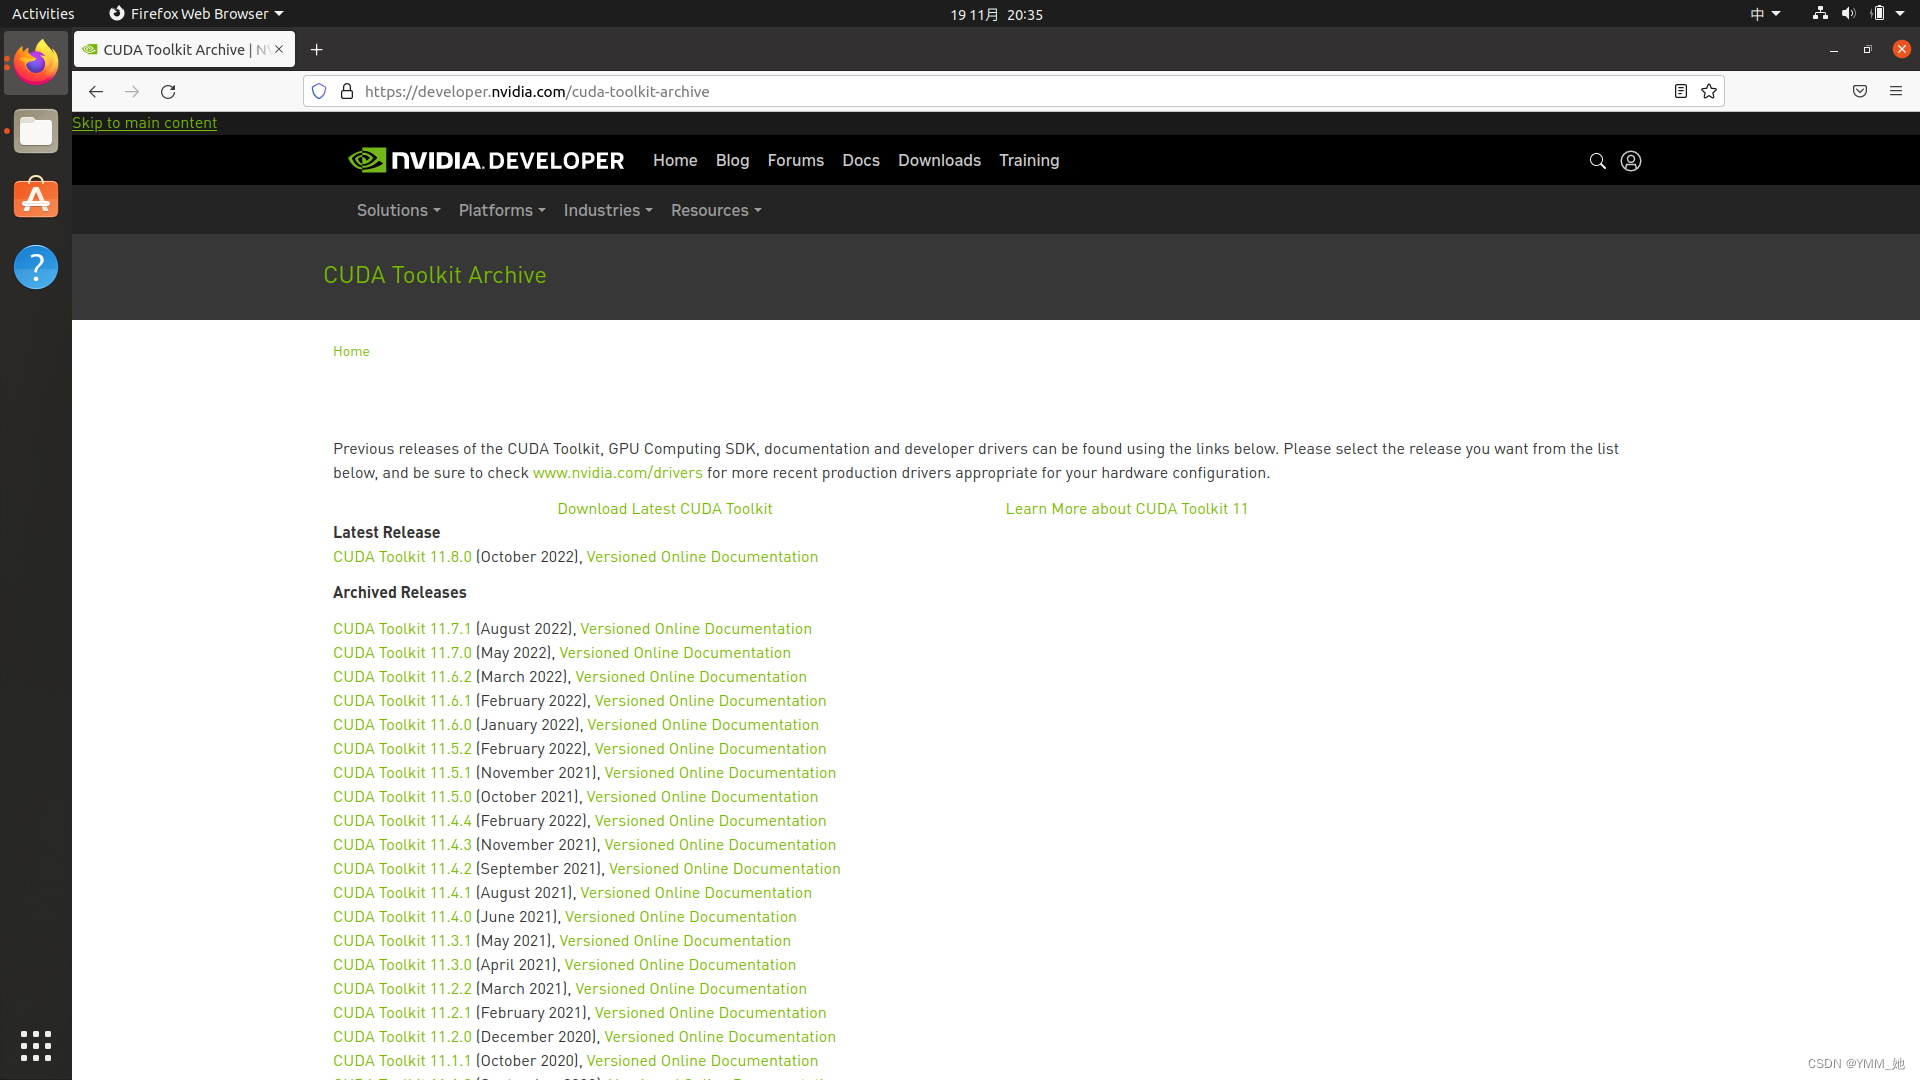The height and width of the screenshot is (1080, 1920).
Task: Click the NVIDIA Developer logo
Action: tap(485, 159)
